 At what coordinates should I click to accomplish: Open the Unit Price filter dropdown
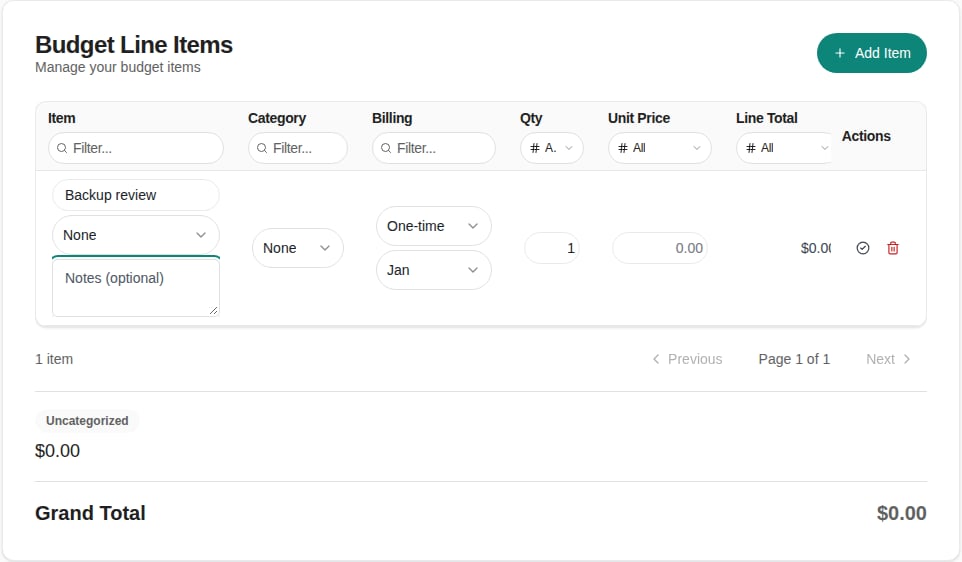pos(660,148)
